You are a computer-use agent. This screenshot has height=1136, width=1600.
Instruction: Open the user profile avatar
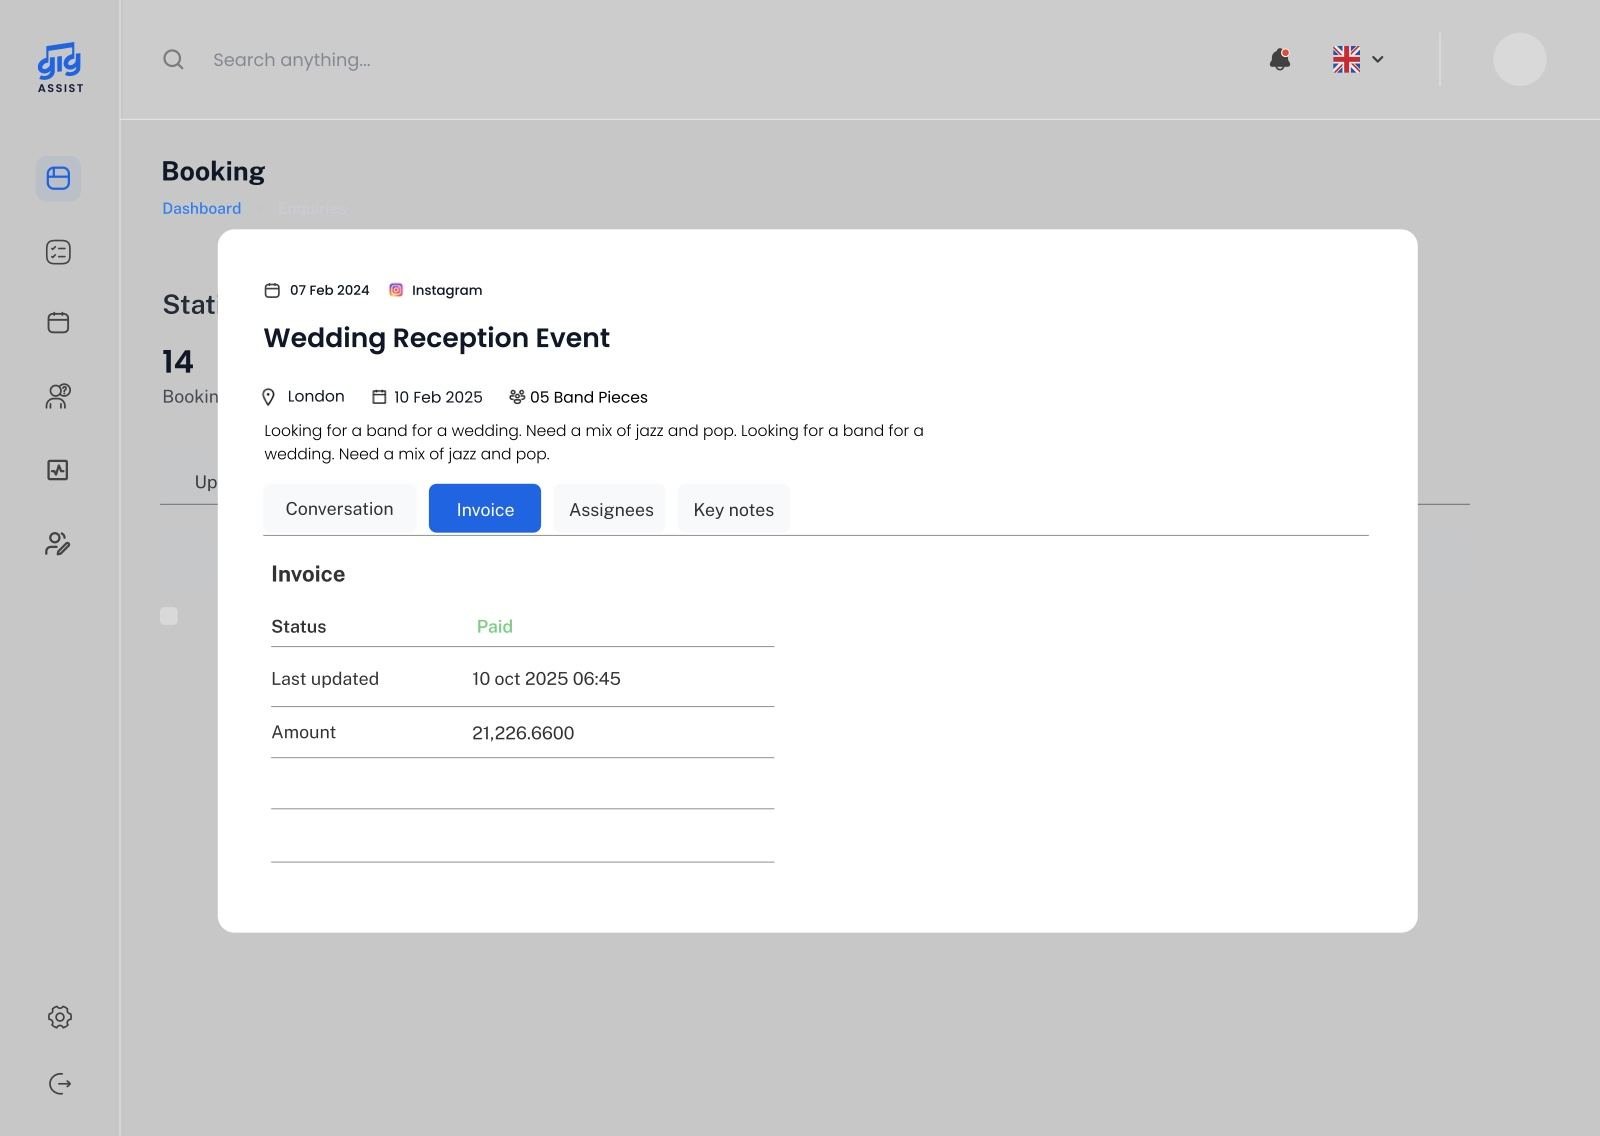1520,59
